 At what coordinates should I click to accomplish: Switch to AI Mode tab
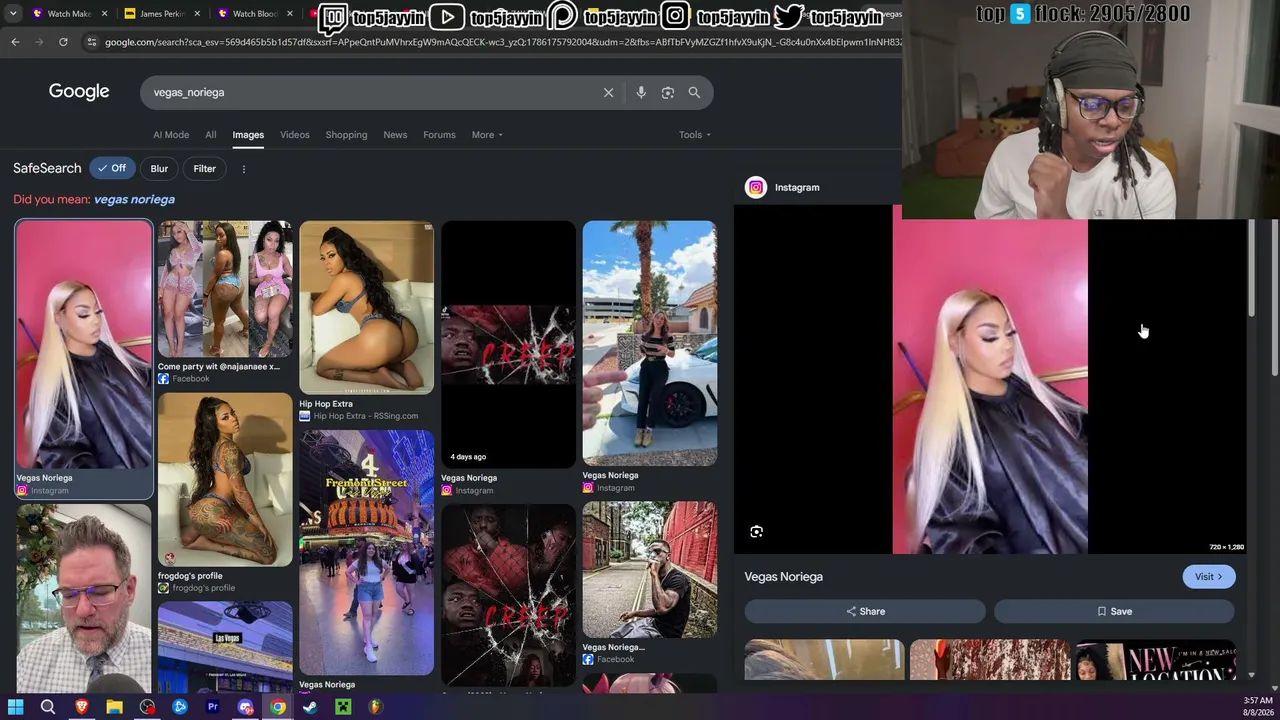(171, 135)
